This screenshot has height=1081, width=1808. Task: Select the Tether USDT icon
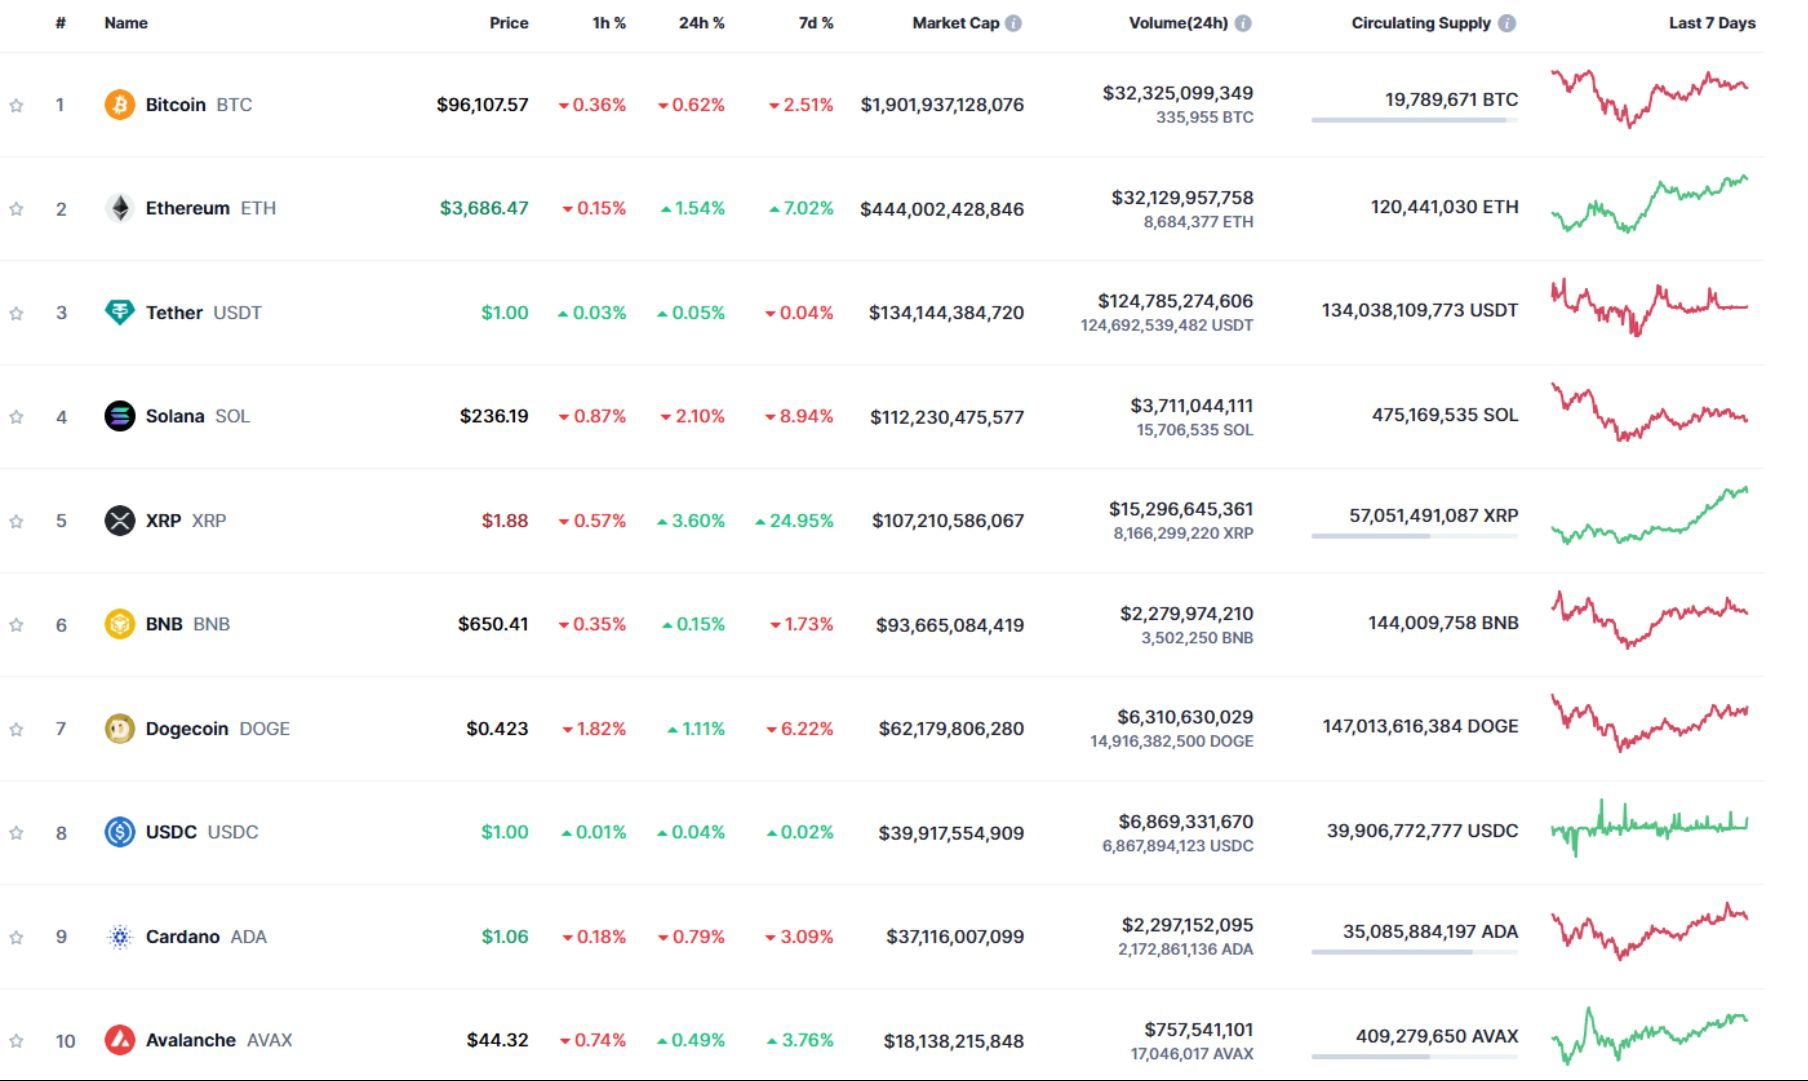119,312
